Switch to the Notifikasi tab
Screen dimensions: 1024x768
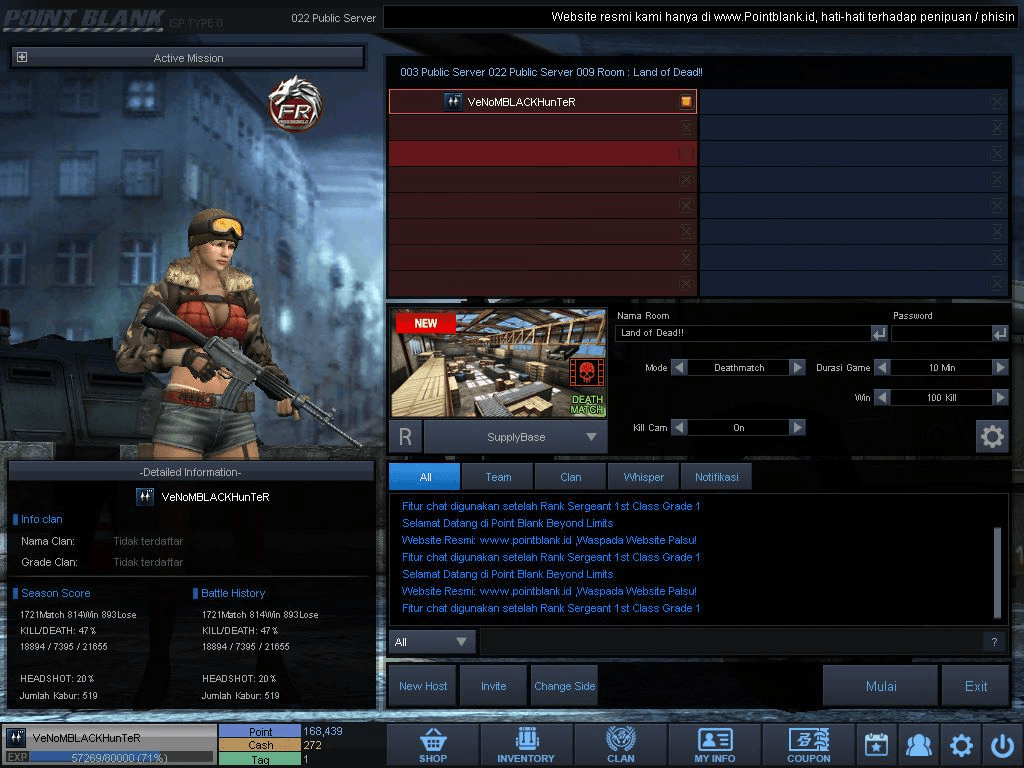coord(716,477)
